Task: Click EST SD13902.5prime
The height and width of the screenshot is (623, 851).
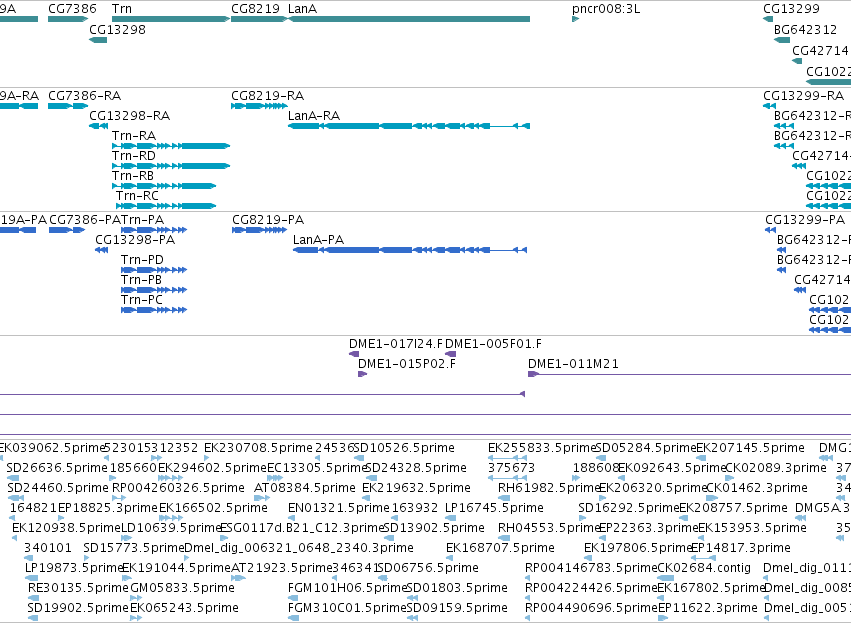Action: [434, 528]
